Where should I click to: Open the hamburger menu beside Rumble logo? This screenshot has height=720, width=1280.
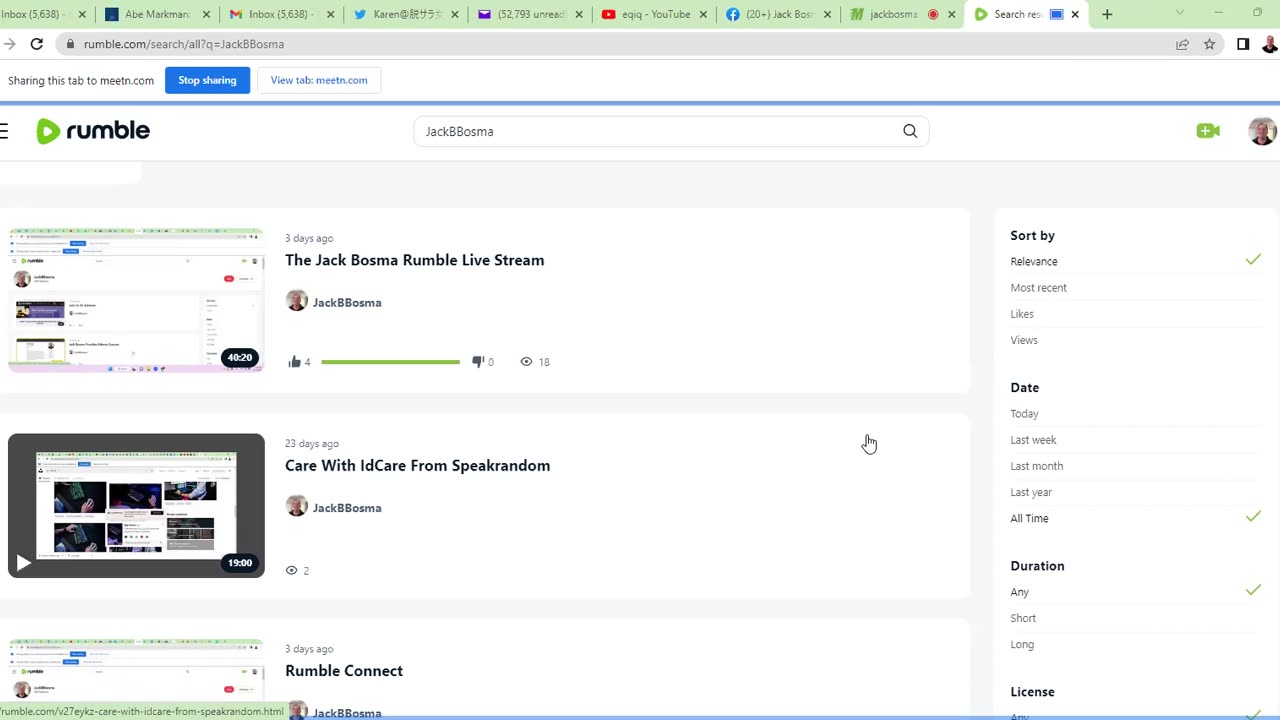(x=4, y=131)
